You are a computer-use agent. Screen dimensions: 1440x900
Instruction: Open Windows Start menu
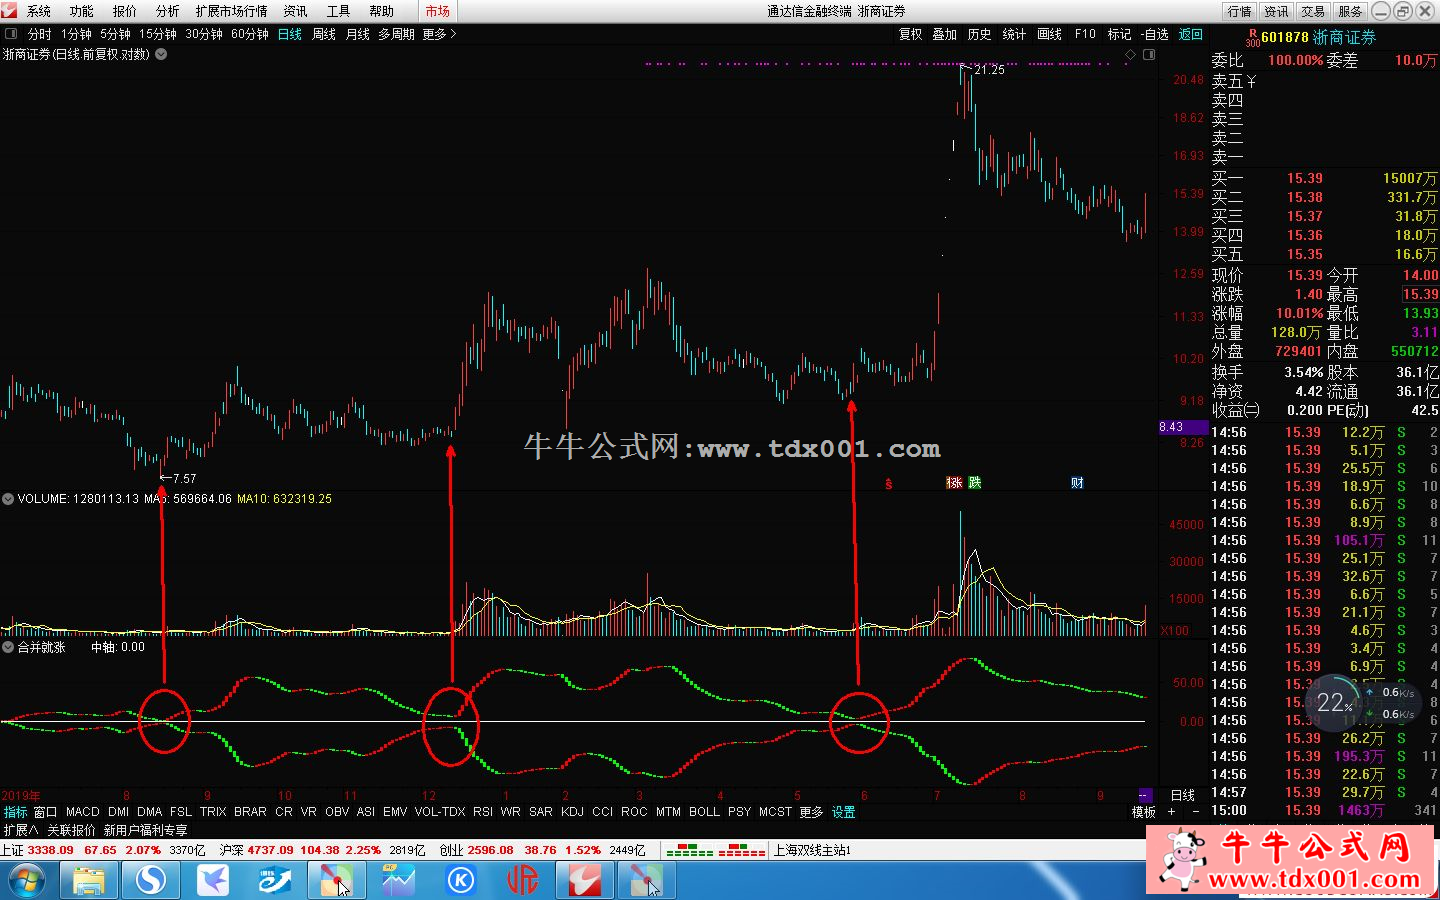[x=27, y=881]
